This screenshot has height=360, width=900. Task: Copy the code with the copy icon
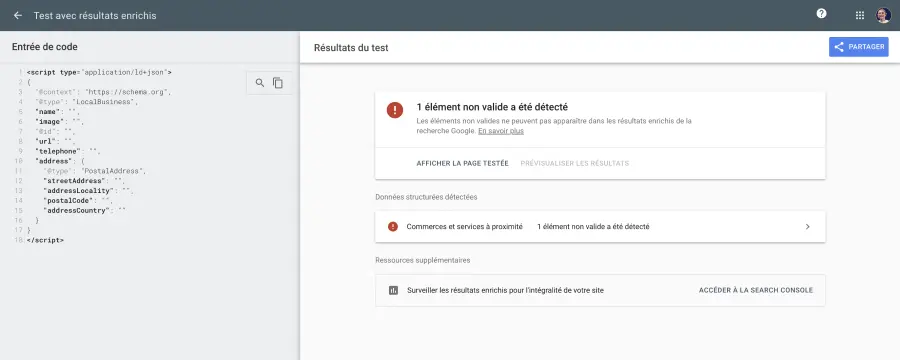[x=278, y=83]
